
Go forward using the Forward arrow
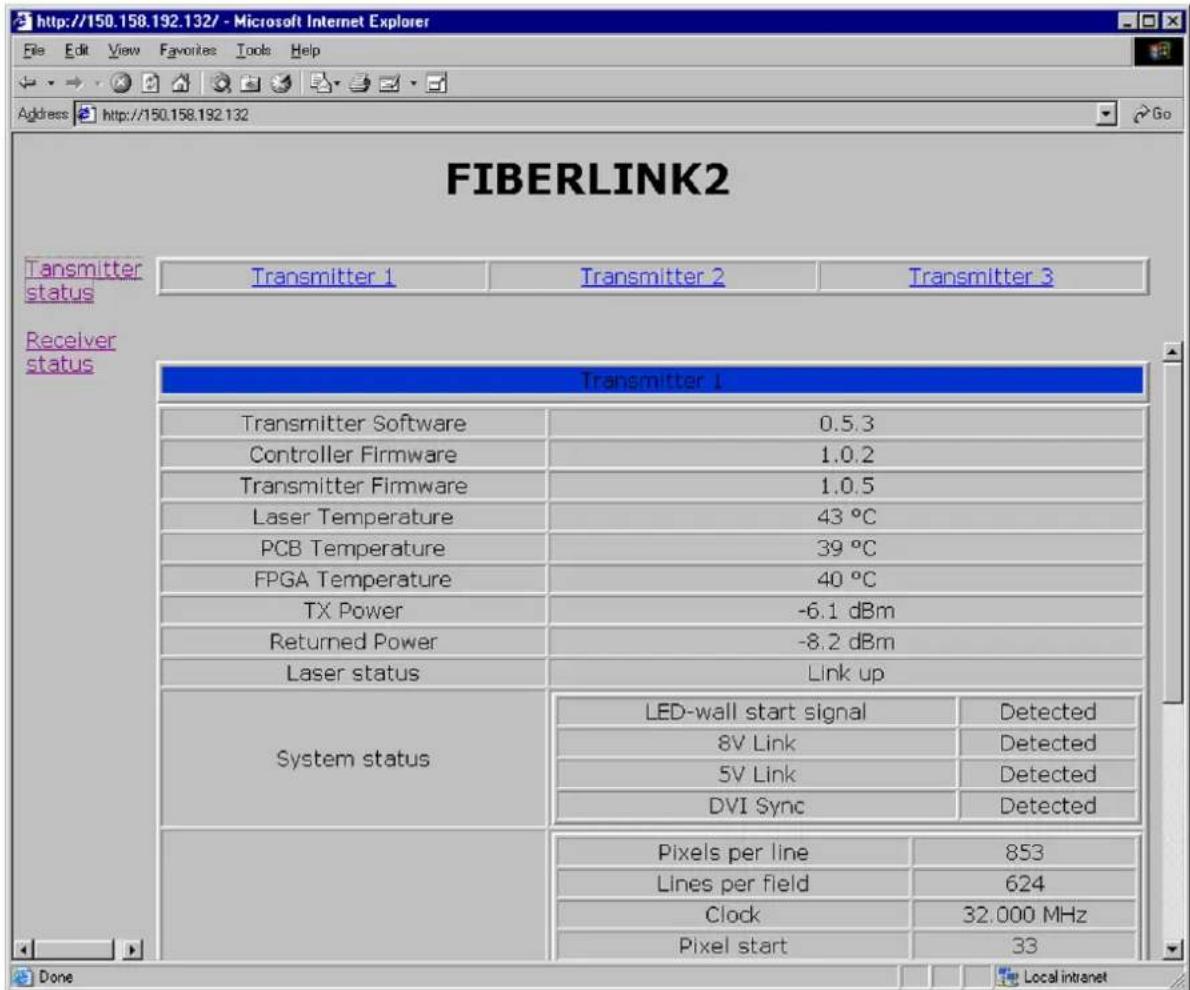(74, 83)
